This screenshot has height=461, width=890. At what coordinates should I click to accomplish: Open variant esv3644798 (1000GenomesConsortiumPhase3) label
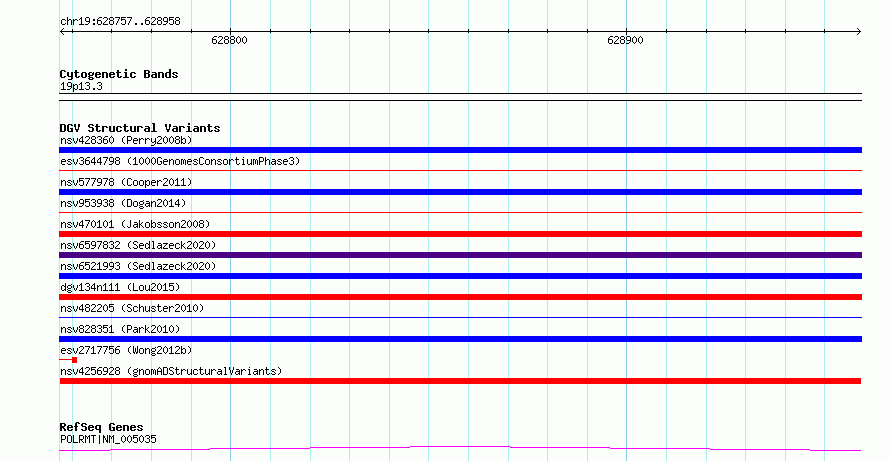tap(180, 161)
